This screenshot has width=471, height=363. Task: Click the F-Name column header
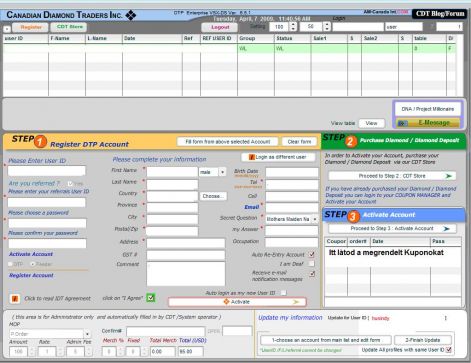(67, 38)
